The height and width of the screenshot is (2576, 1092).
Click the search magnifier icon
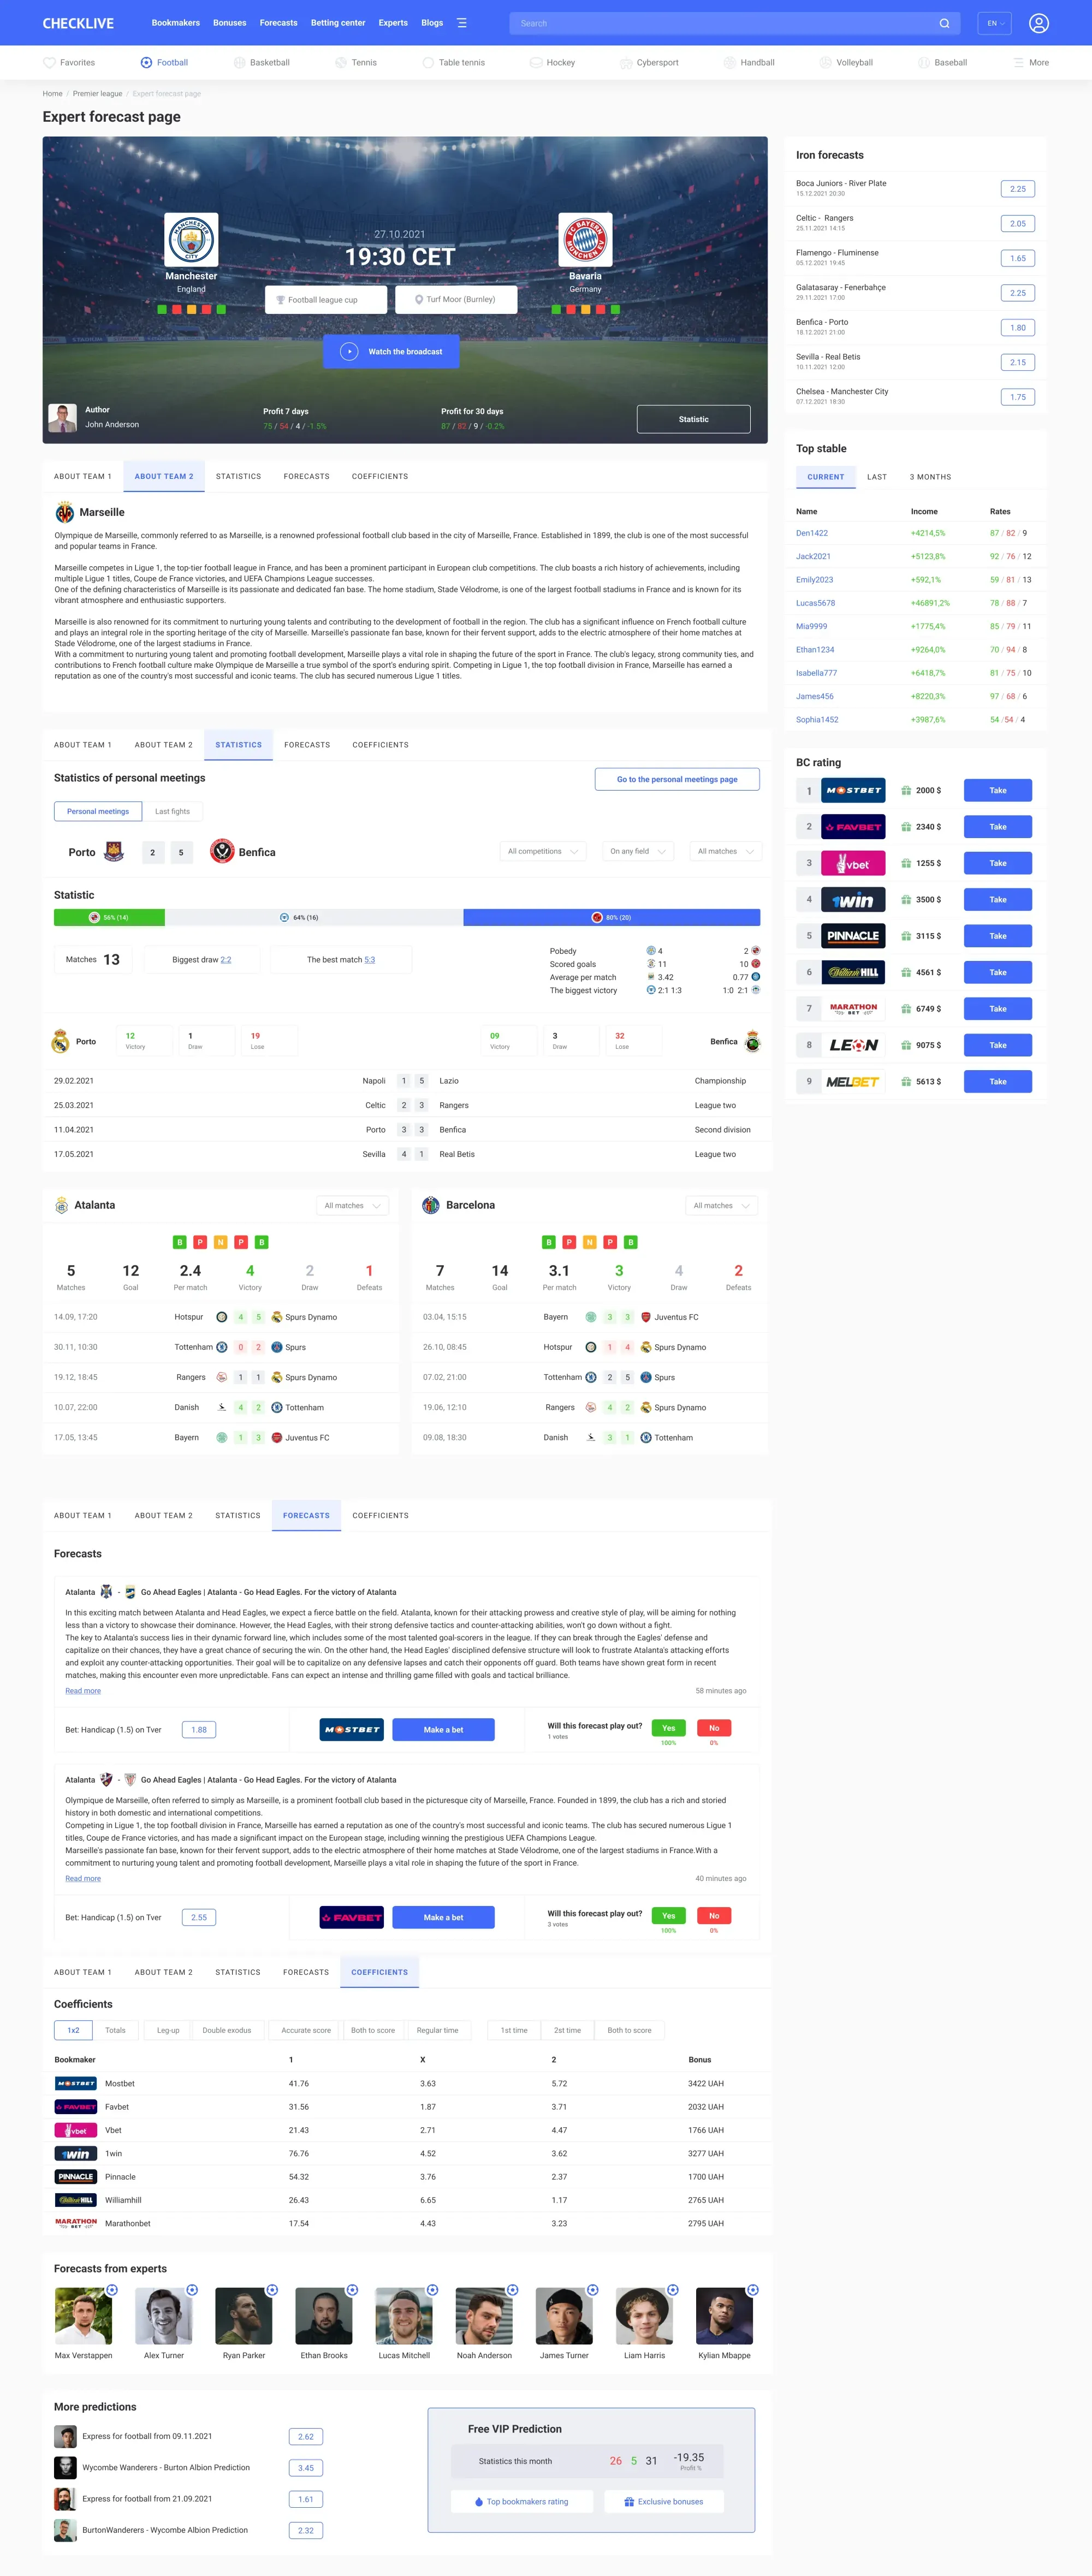point(944,22)
